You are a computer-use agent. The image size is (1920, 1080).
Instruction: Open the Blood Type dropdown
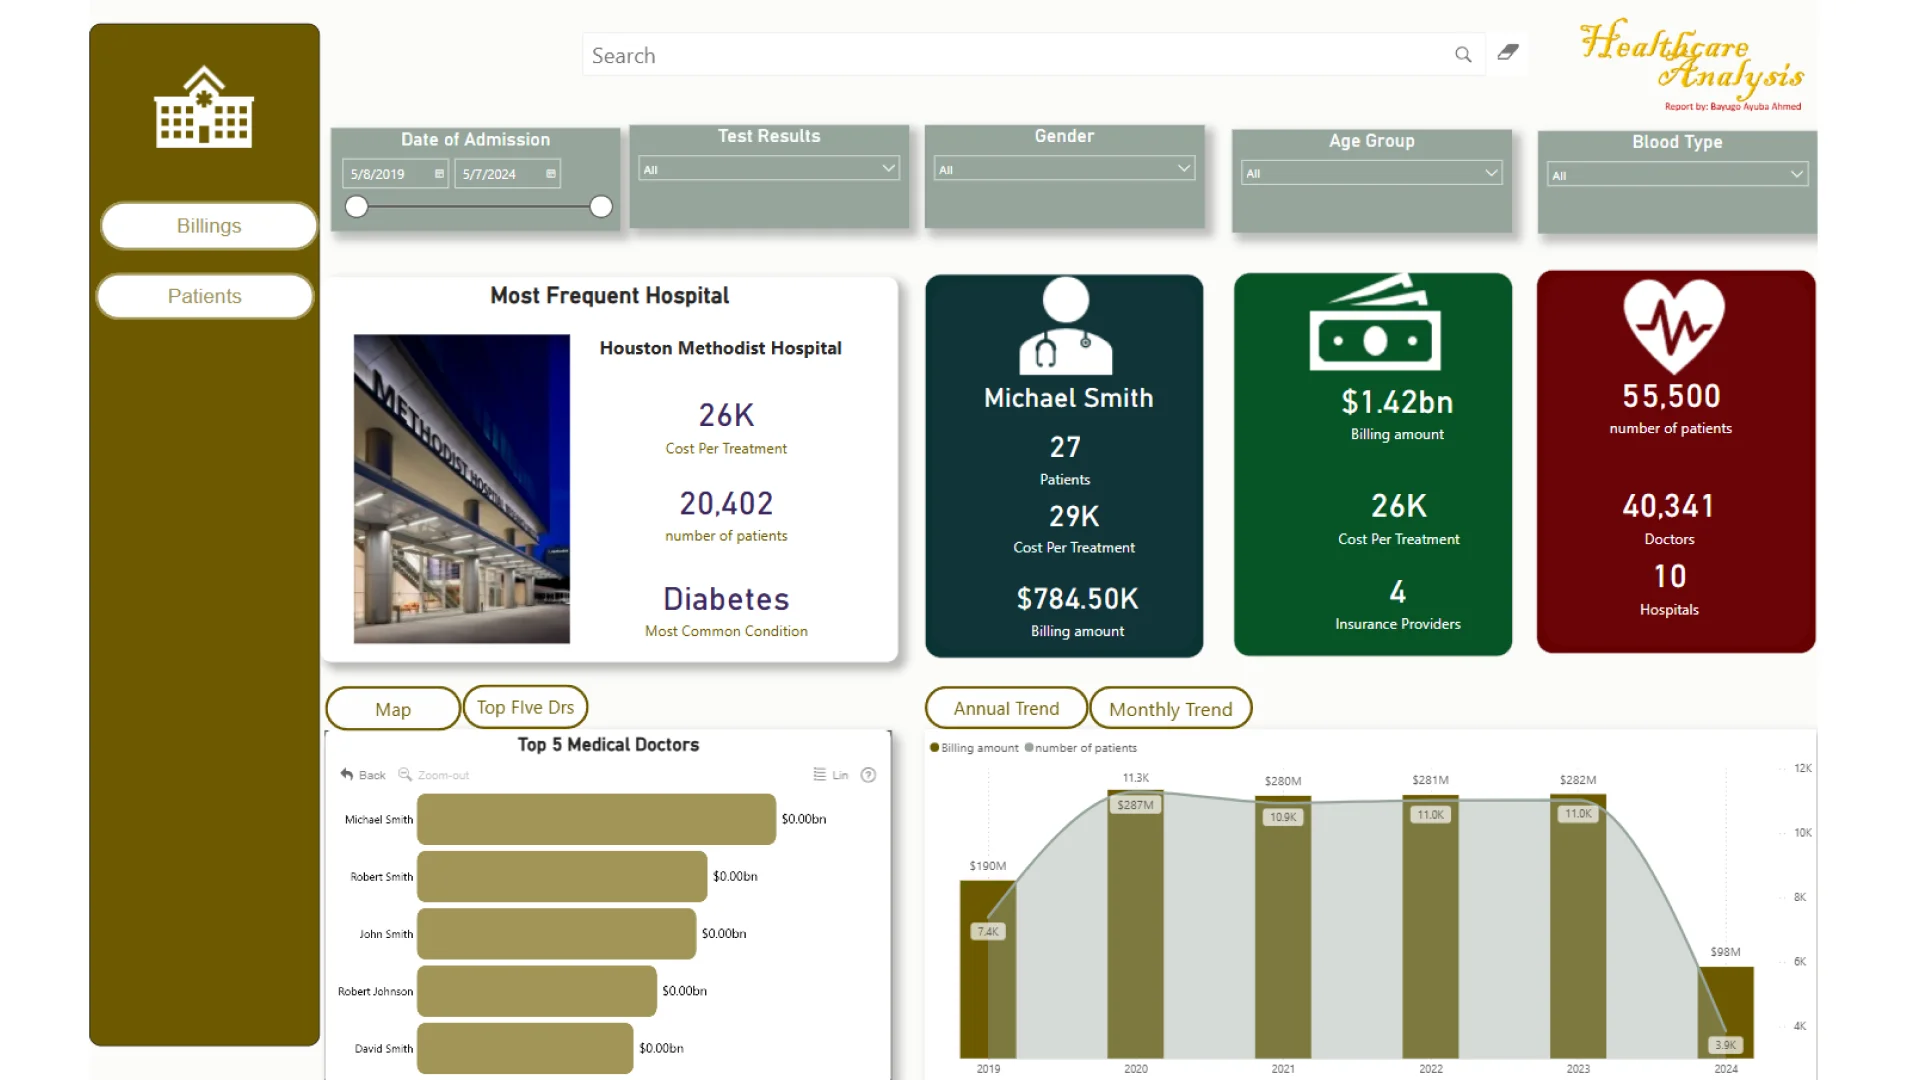tap(1796, 175)
